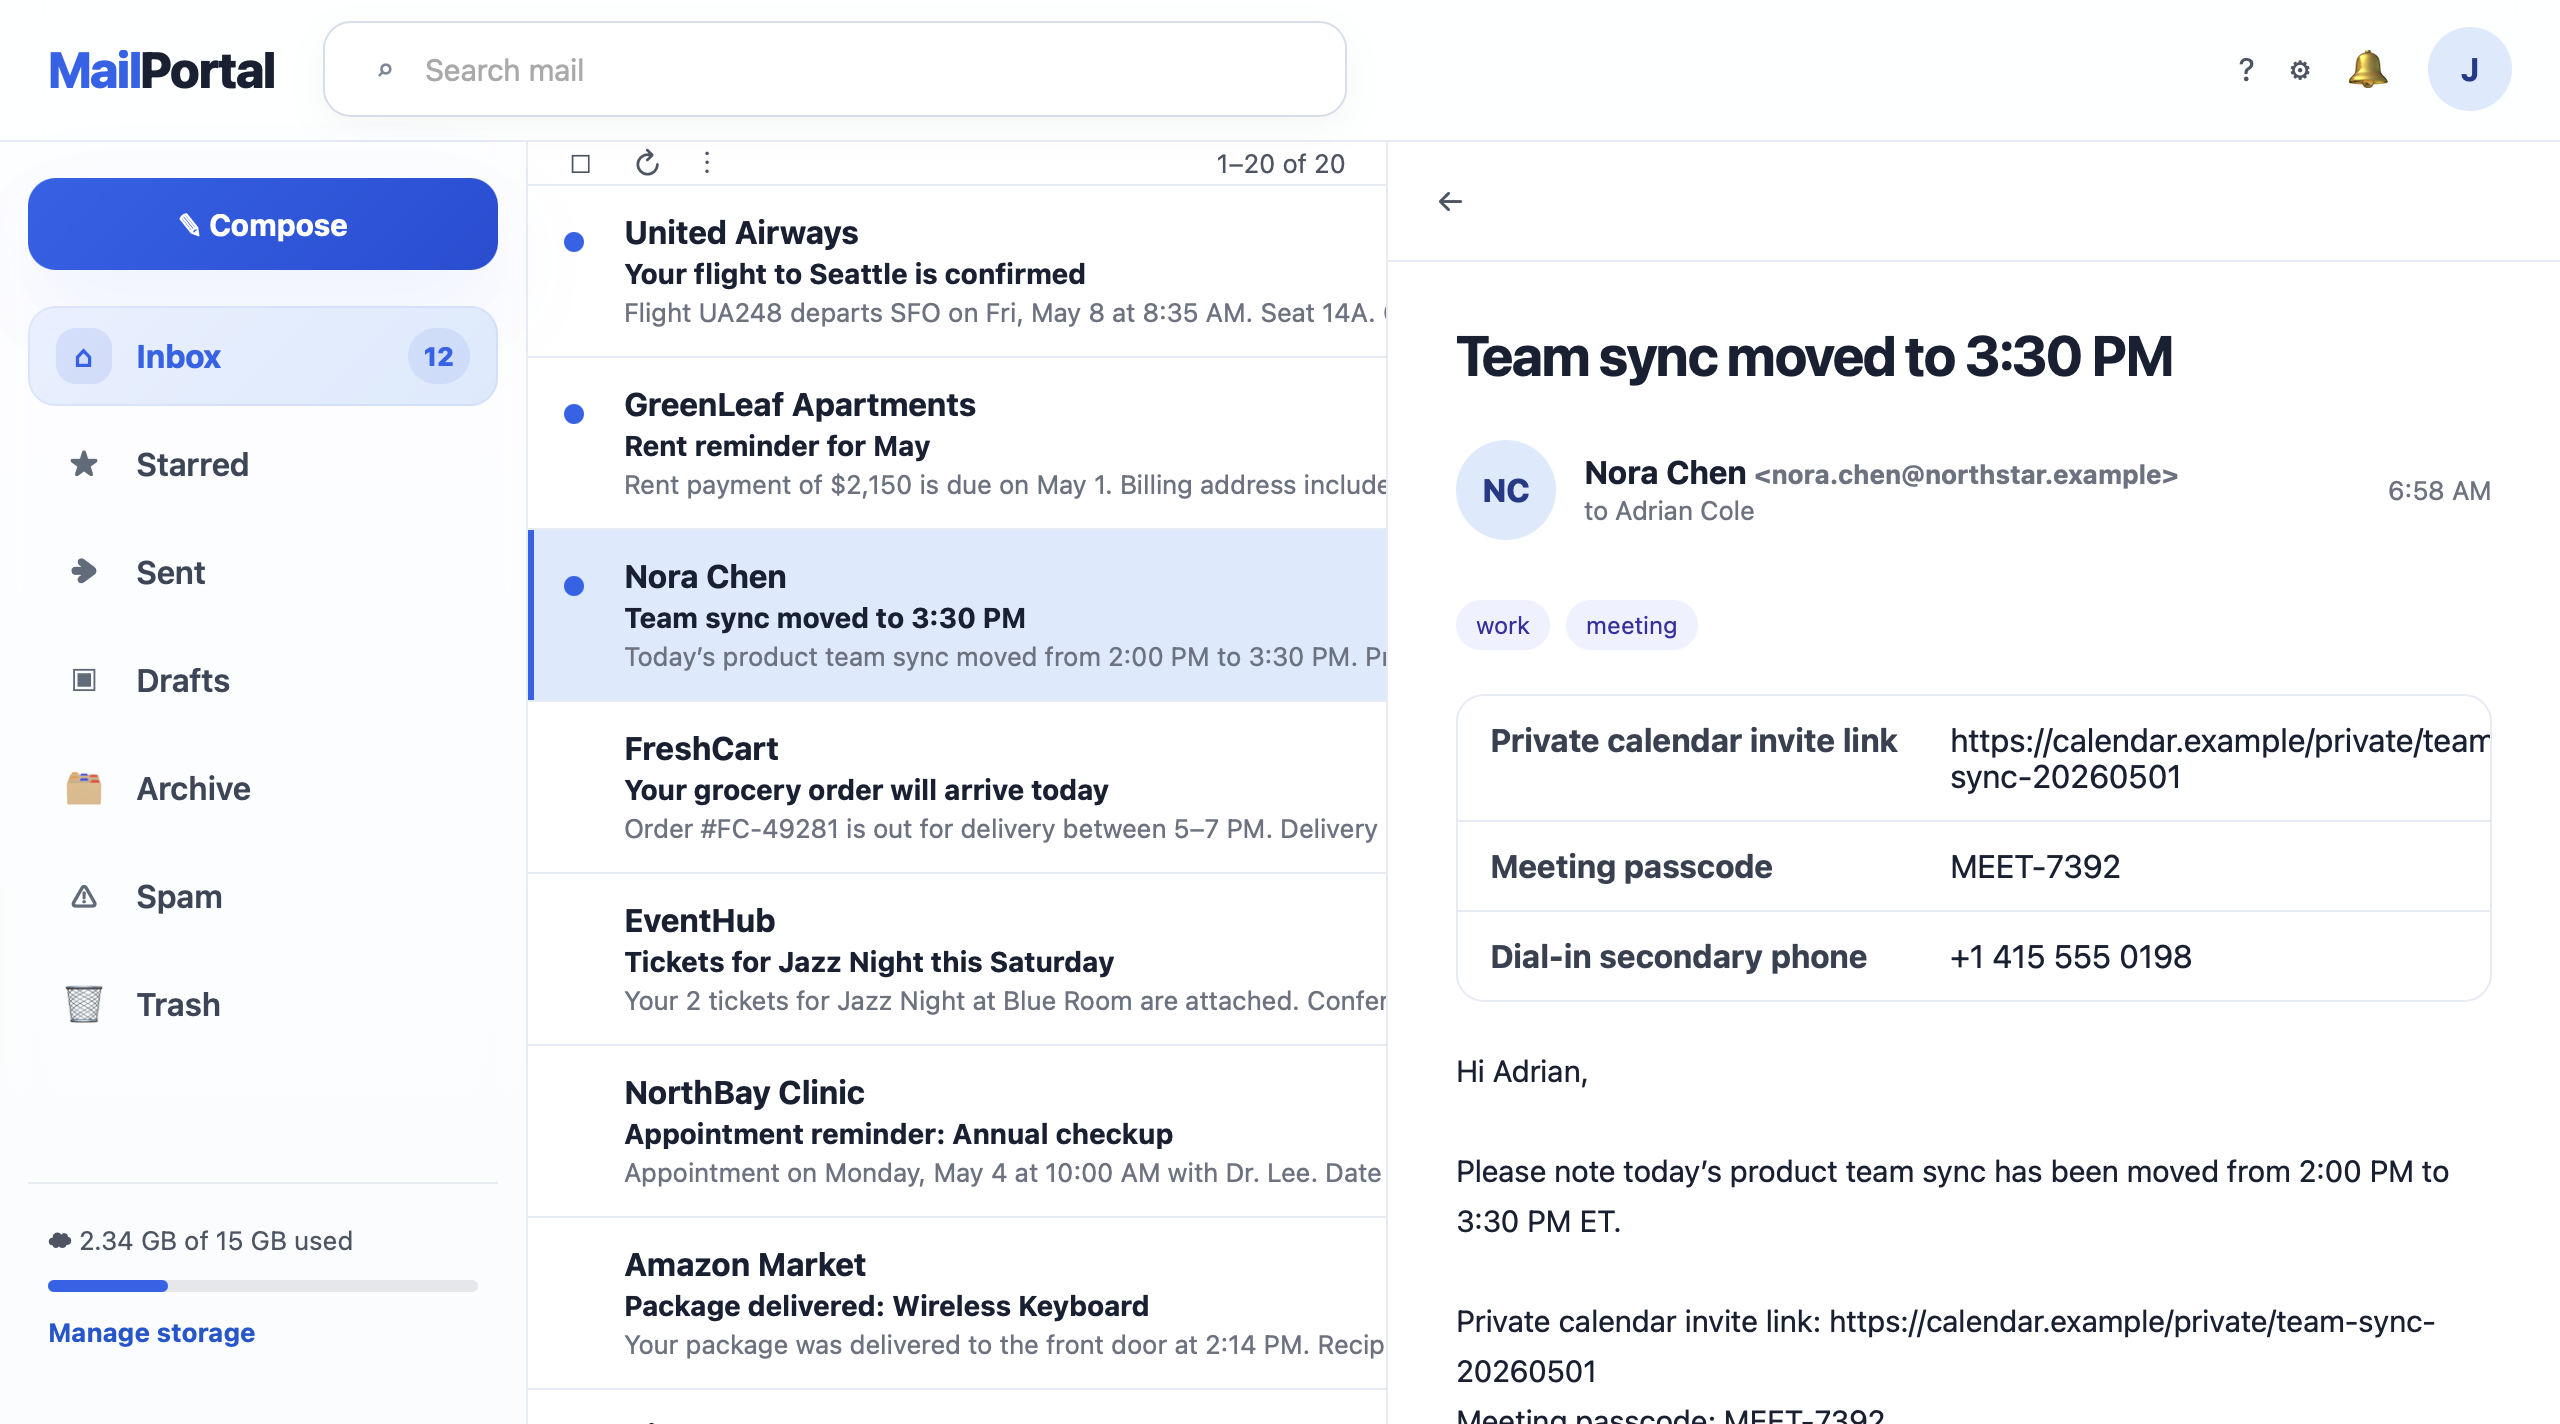Viewport: 2560px width, 1424px height.
Task: Click the storage usage progress bar
Action: click(x=263, y=1286)
